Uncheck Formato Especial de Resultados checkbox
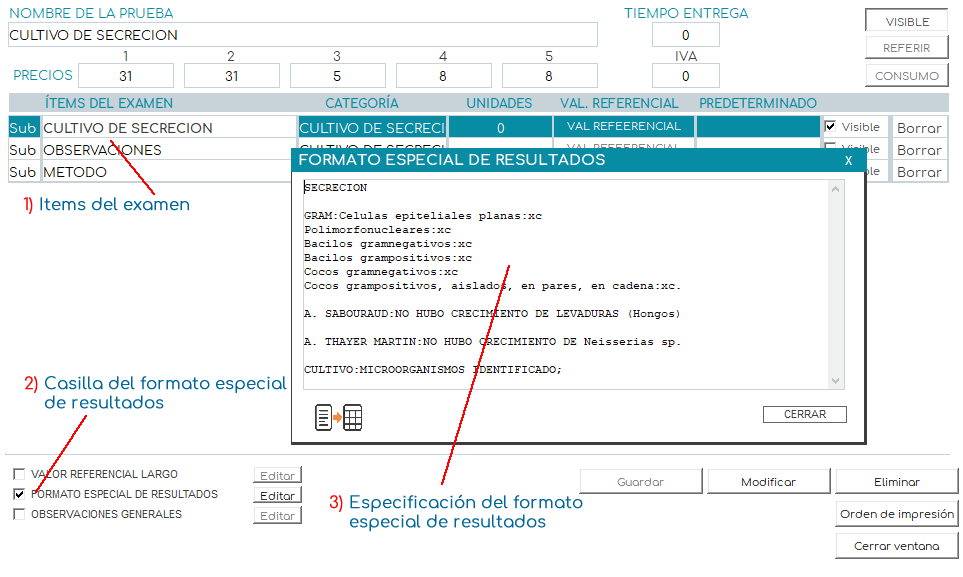The image size is (963, 577). 19,495
